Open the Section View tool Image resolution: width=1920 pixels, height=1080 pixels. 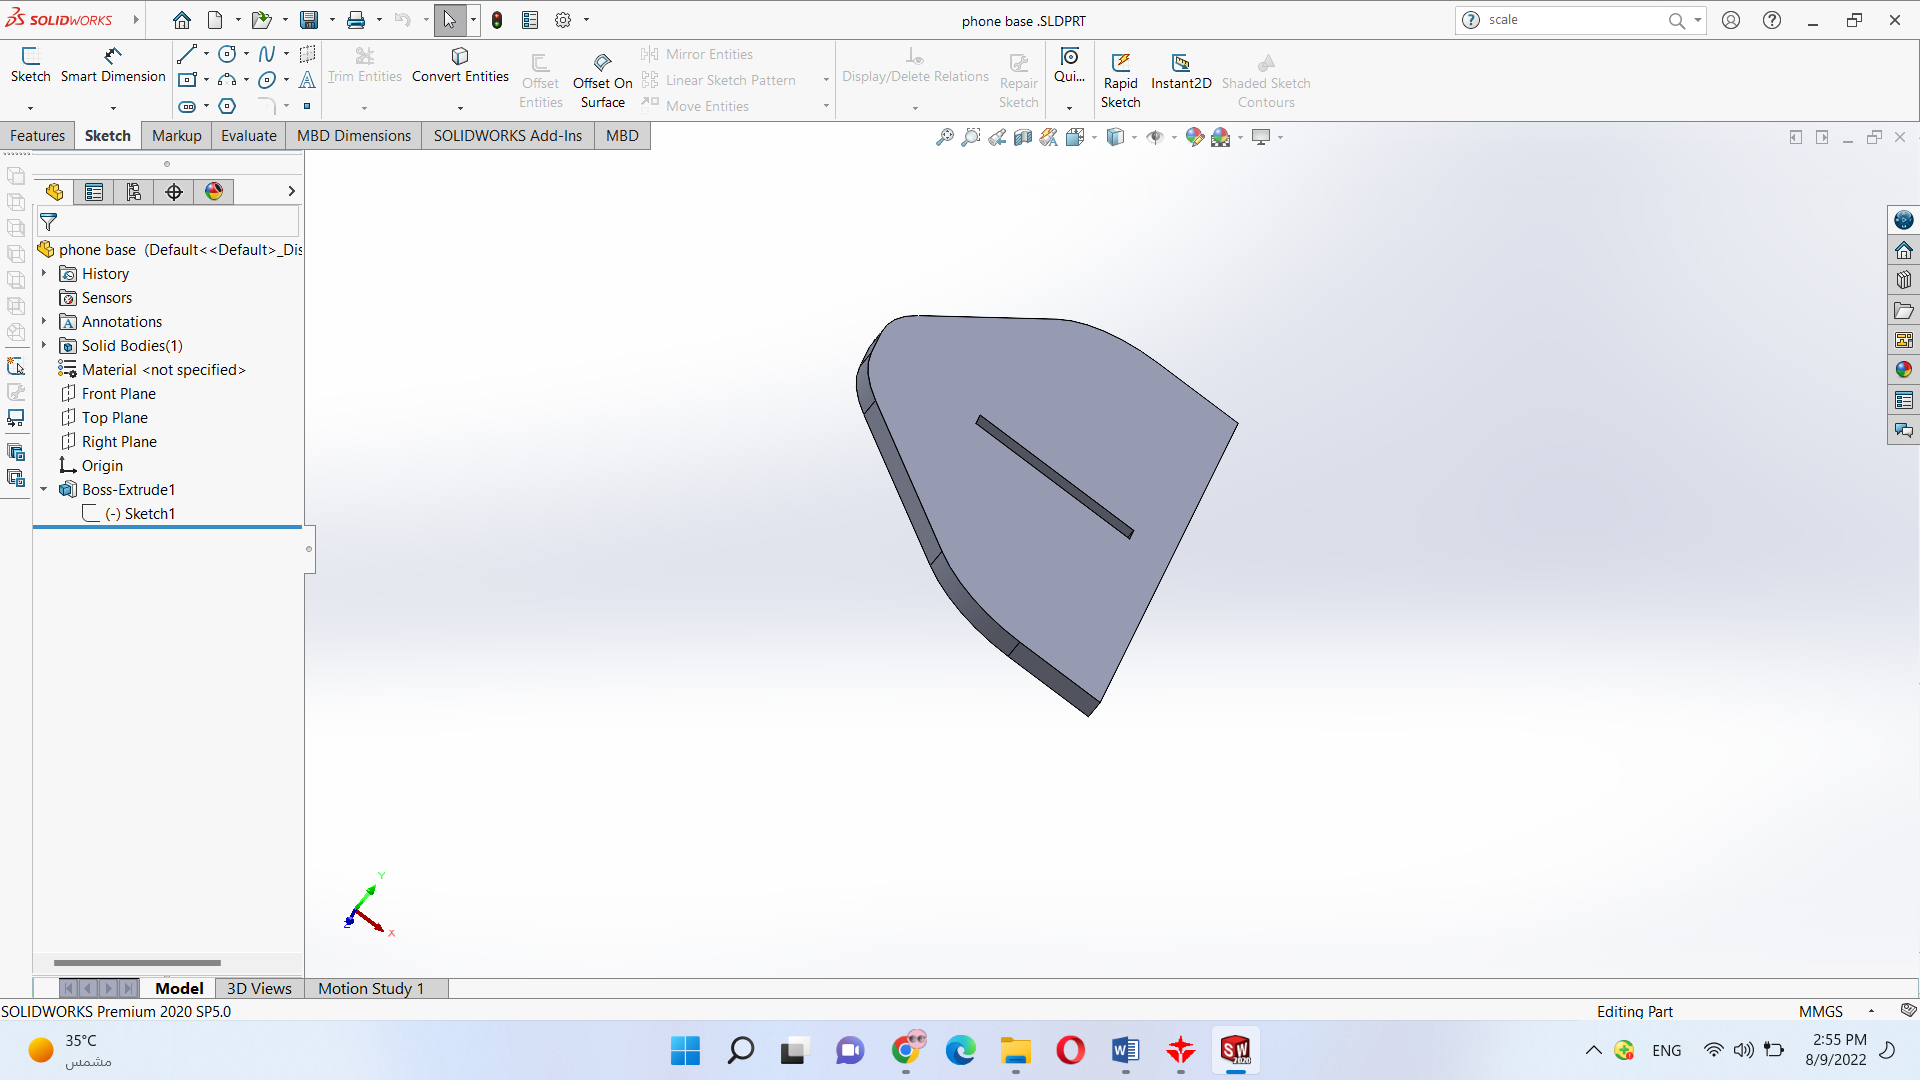coord(1022,137)
